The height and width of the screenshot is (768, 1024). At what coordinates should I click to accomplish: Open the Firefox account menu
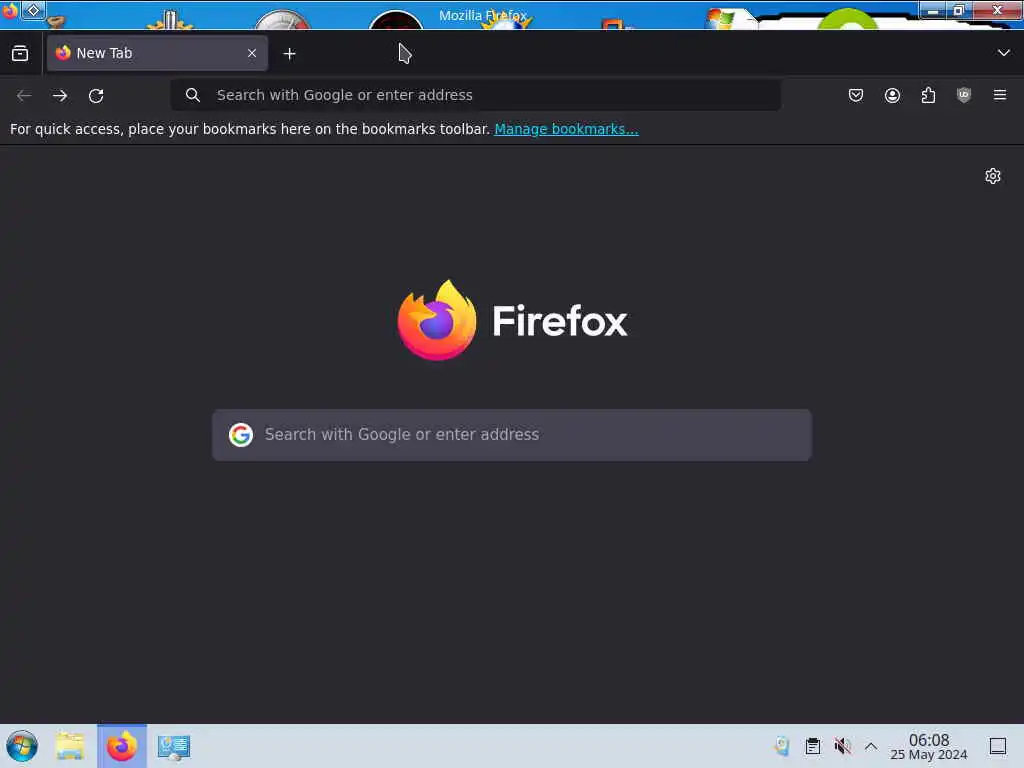(892, 95)
